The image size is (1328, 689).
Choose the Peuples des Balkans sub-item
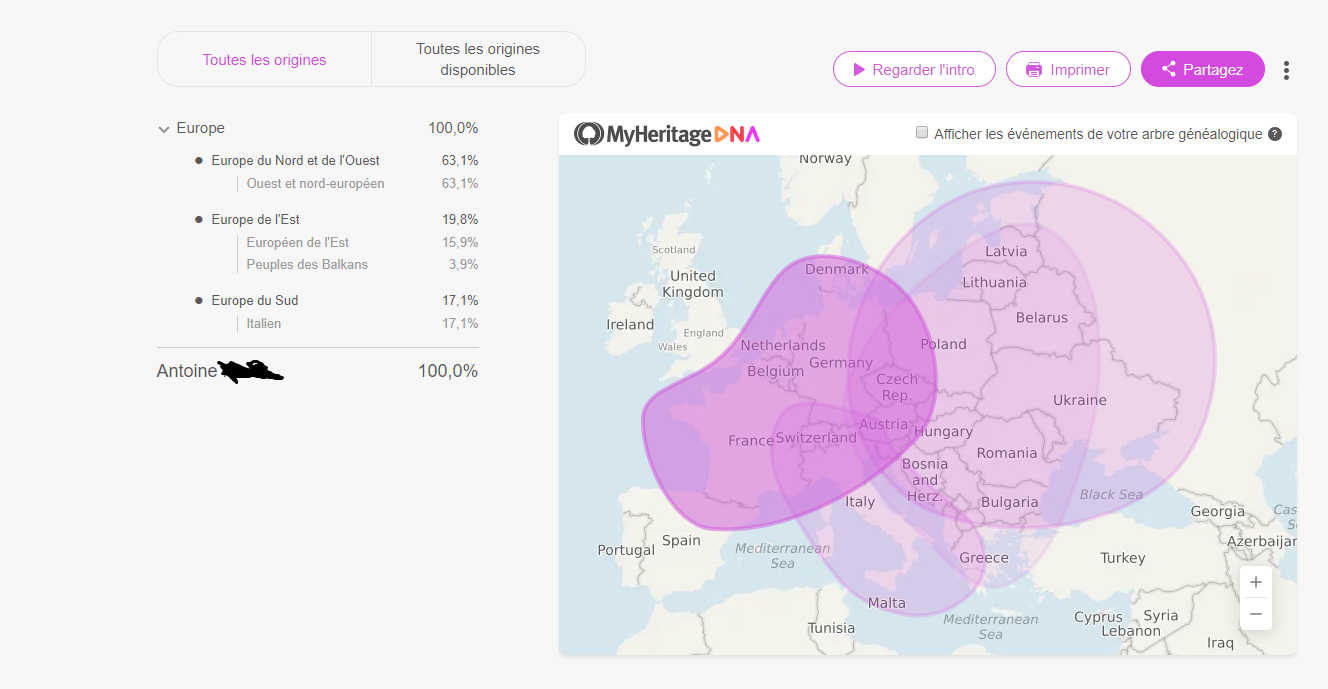tap(307, 264)
